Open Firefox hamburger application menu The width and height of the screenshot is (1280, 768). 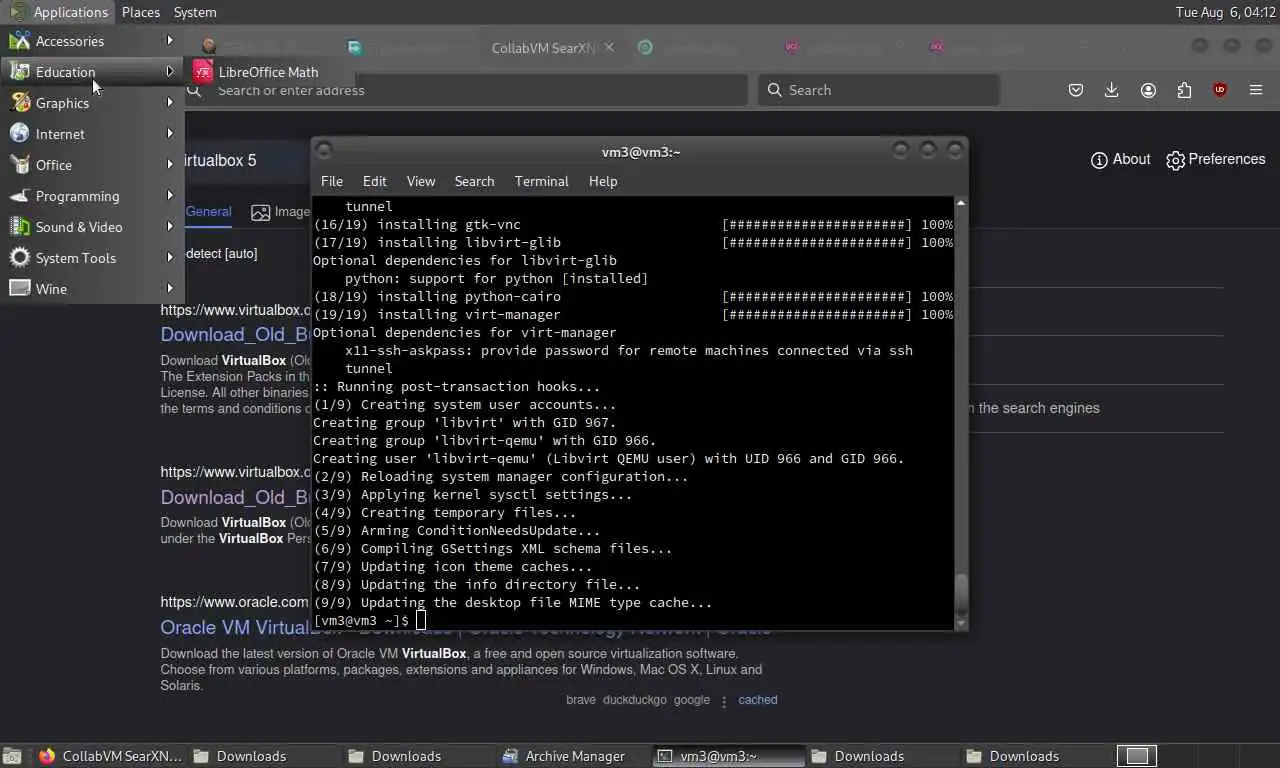1256,90
